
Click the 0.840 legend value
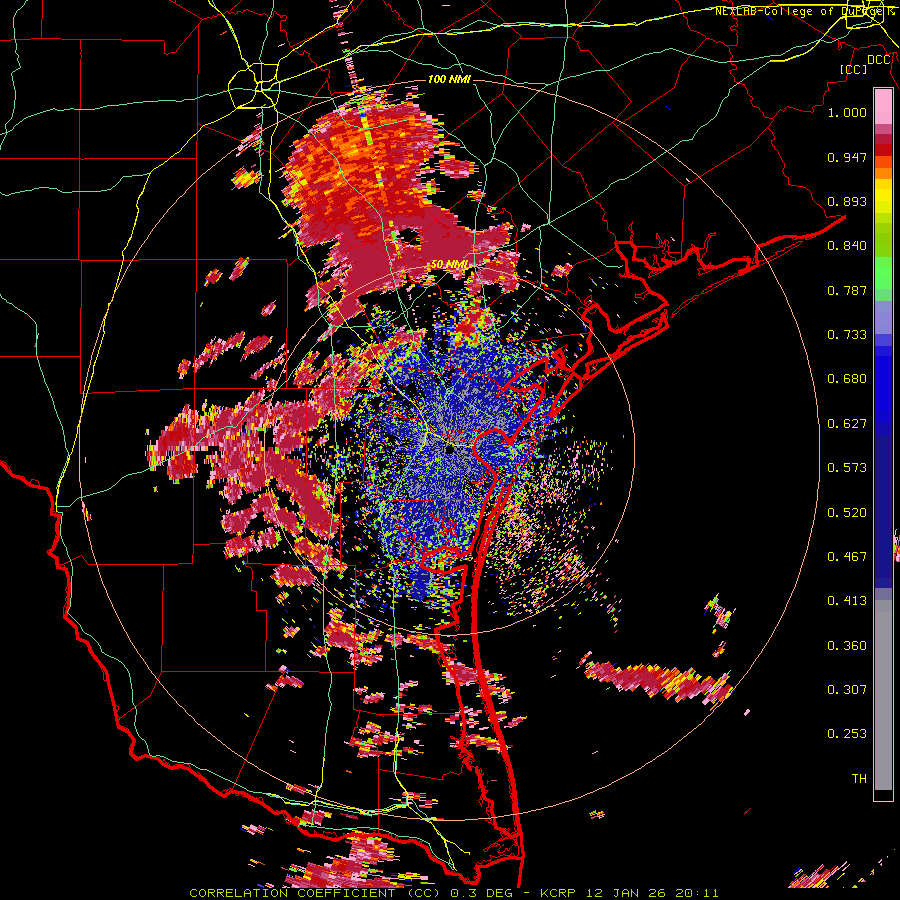pyautogui.click(x=847, y=246)
